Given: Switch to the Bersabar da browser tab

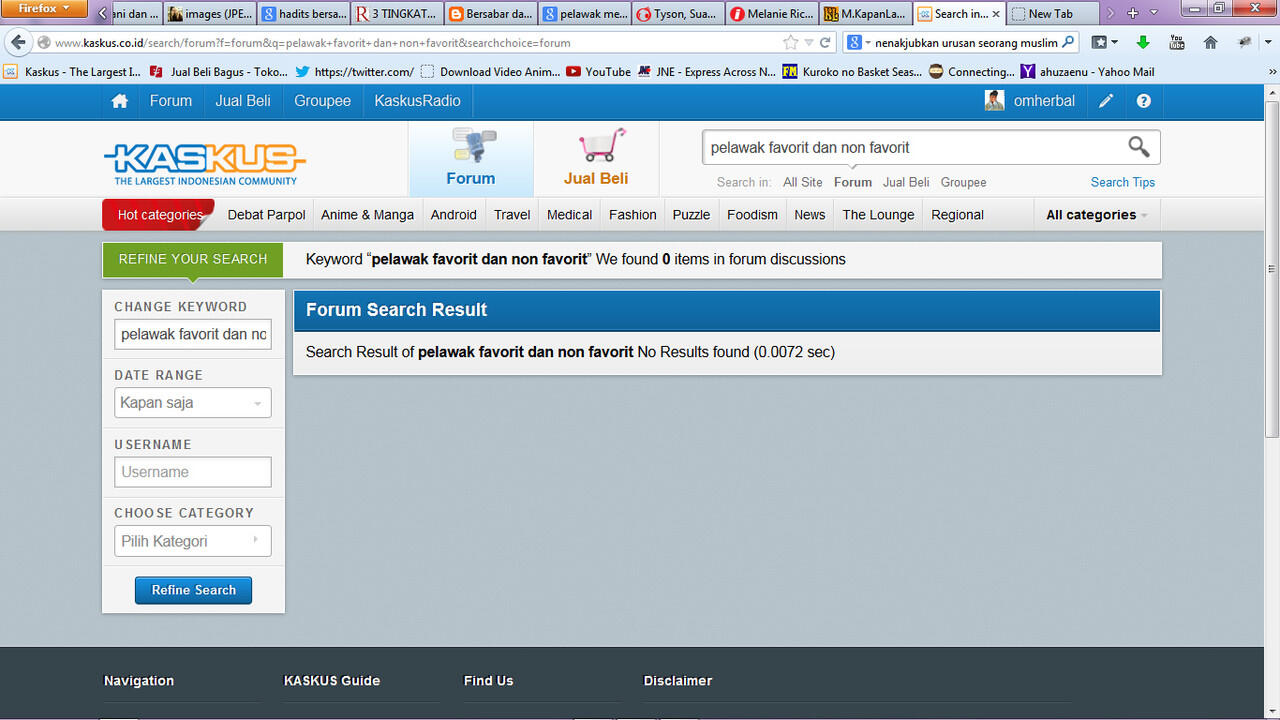Looking at the screenshot, I should point(490,14).
